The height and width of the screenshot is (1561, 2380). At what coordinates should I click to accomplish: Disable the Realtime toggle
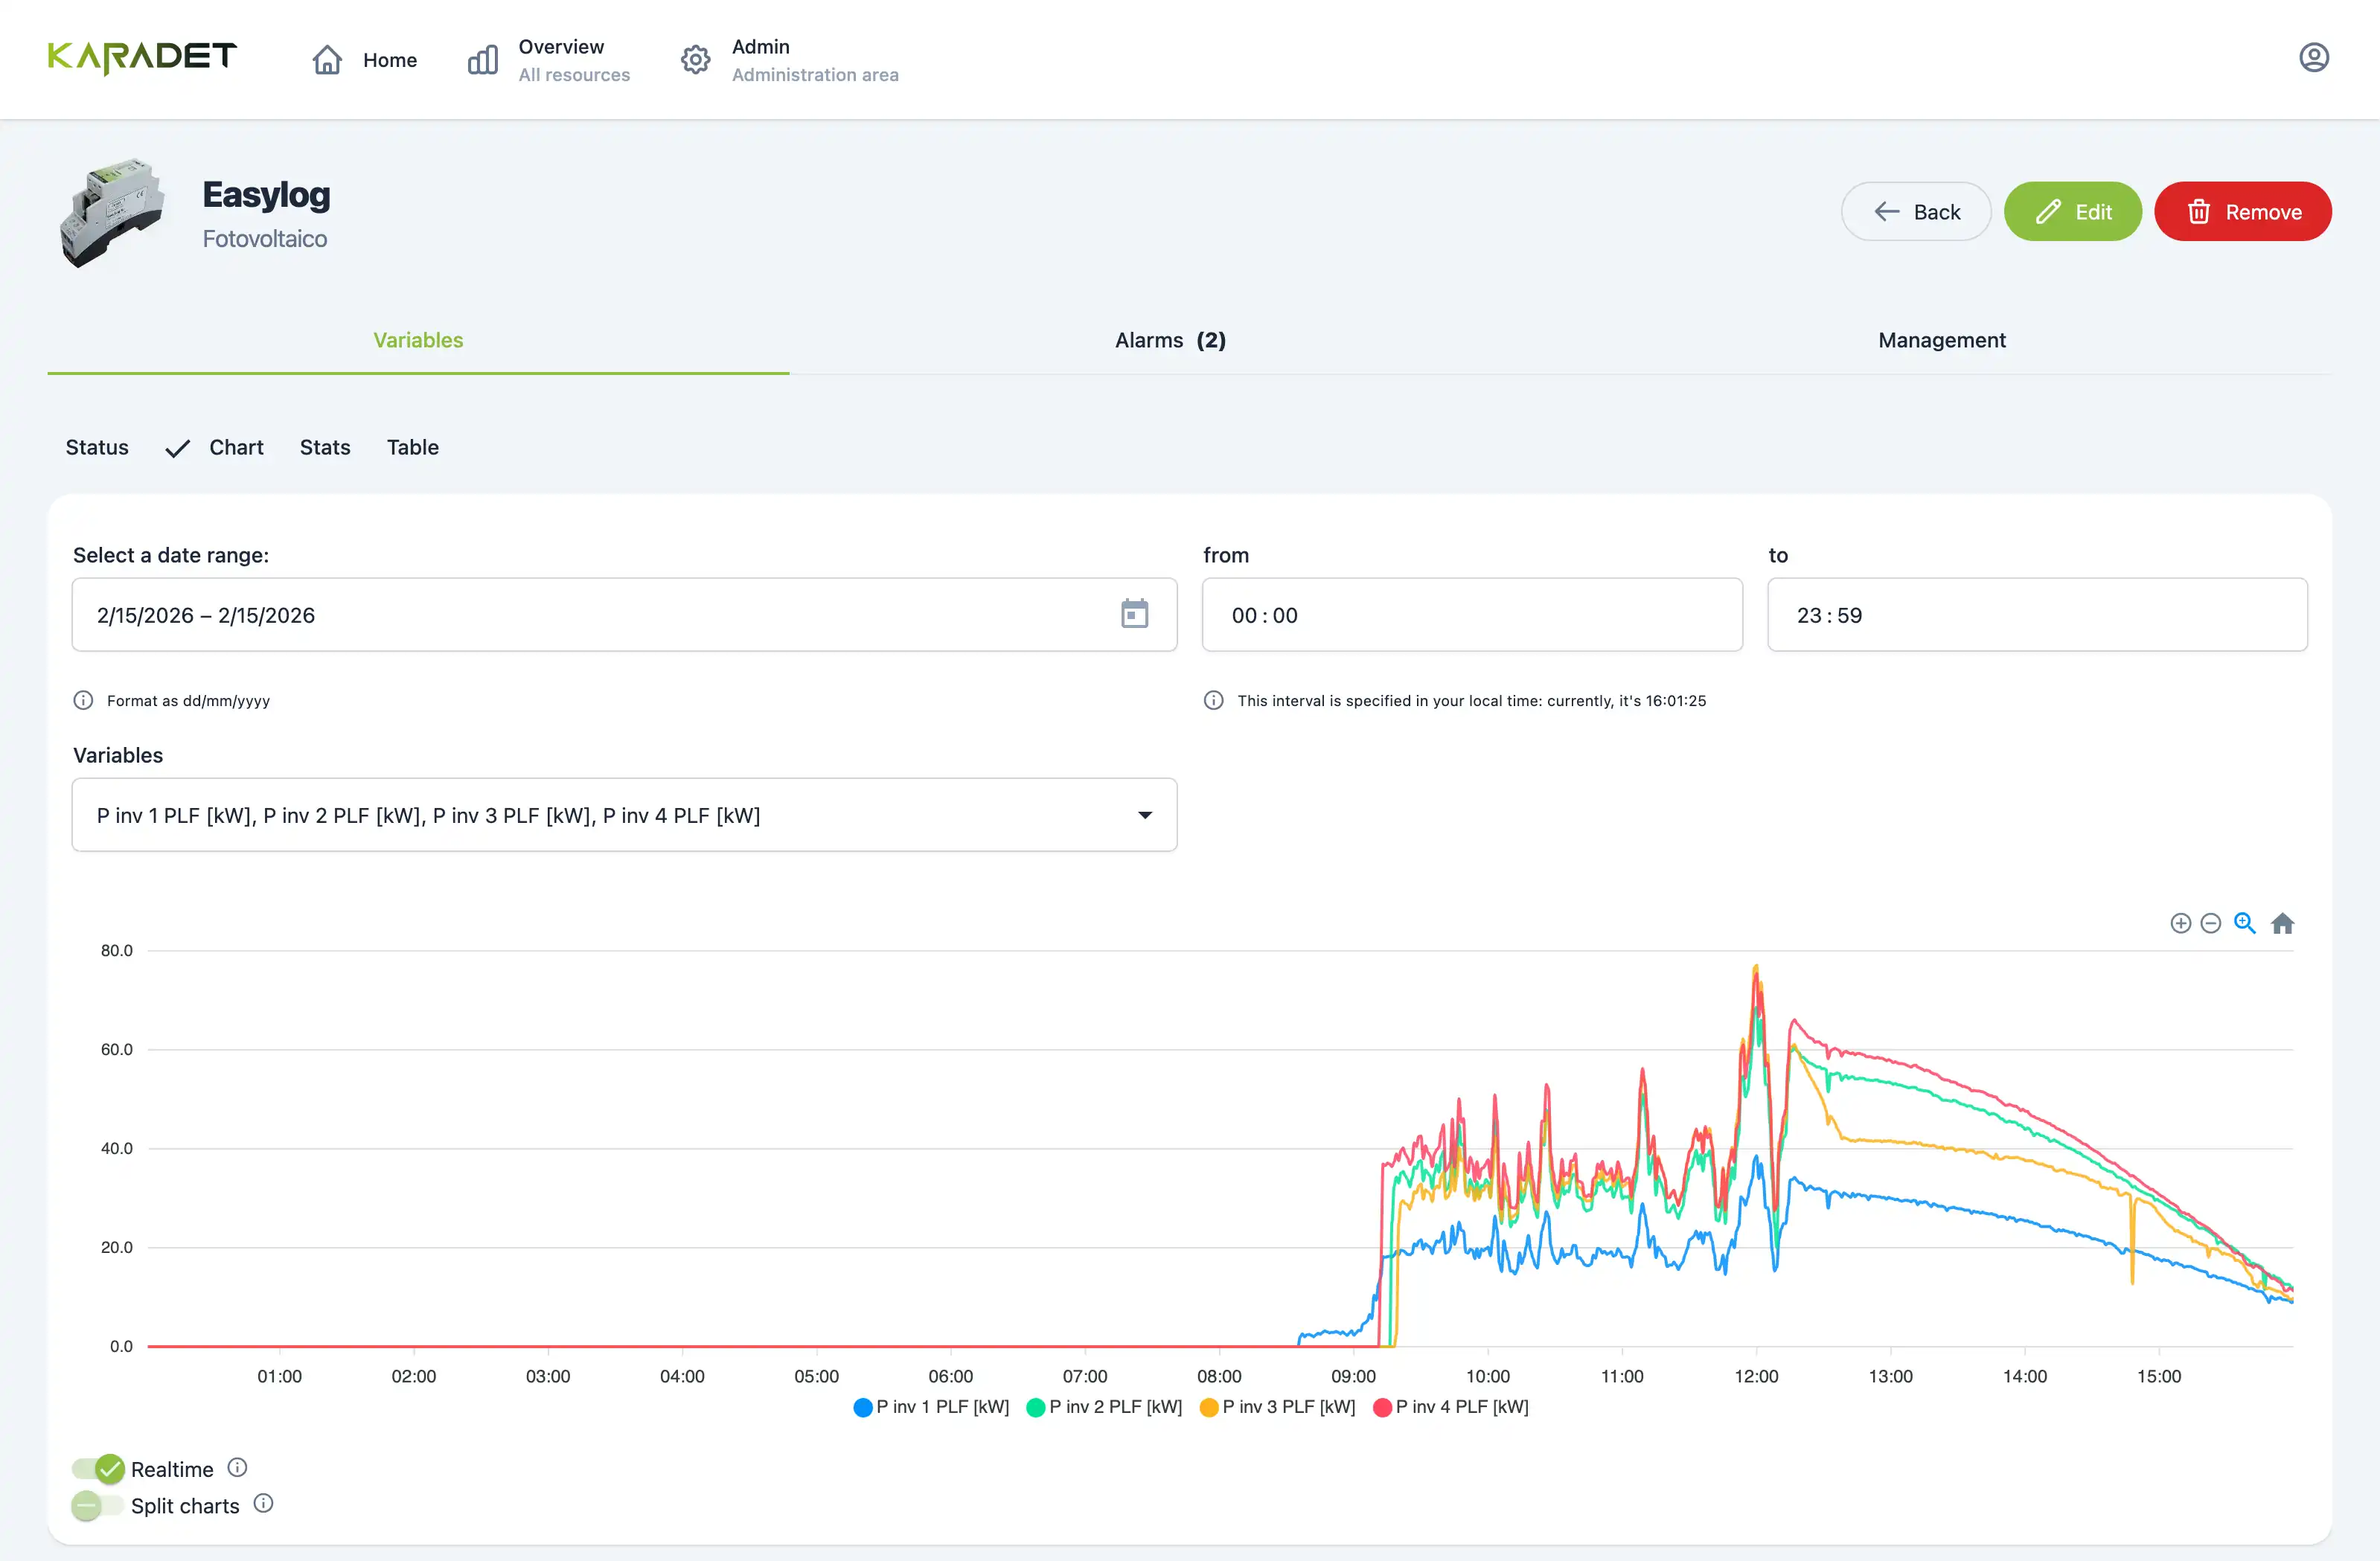pos(98,1468)
